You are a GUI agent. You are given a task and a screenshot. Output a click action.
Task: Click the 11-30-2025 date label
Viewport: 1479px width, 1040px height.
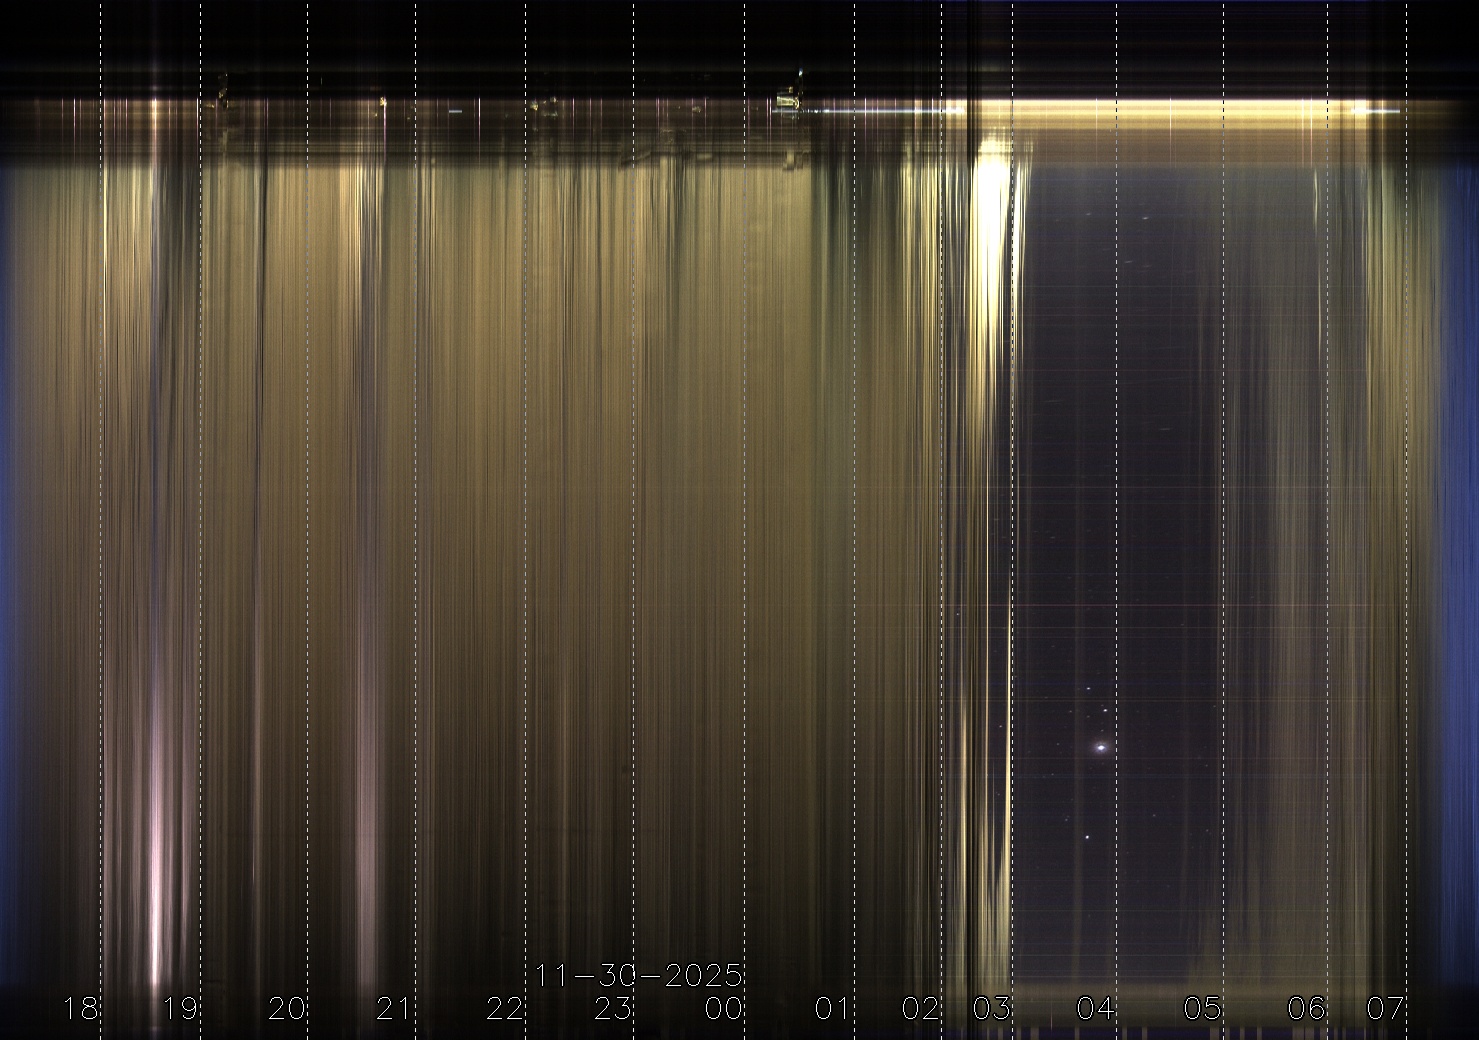(639, 975)
